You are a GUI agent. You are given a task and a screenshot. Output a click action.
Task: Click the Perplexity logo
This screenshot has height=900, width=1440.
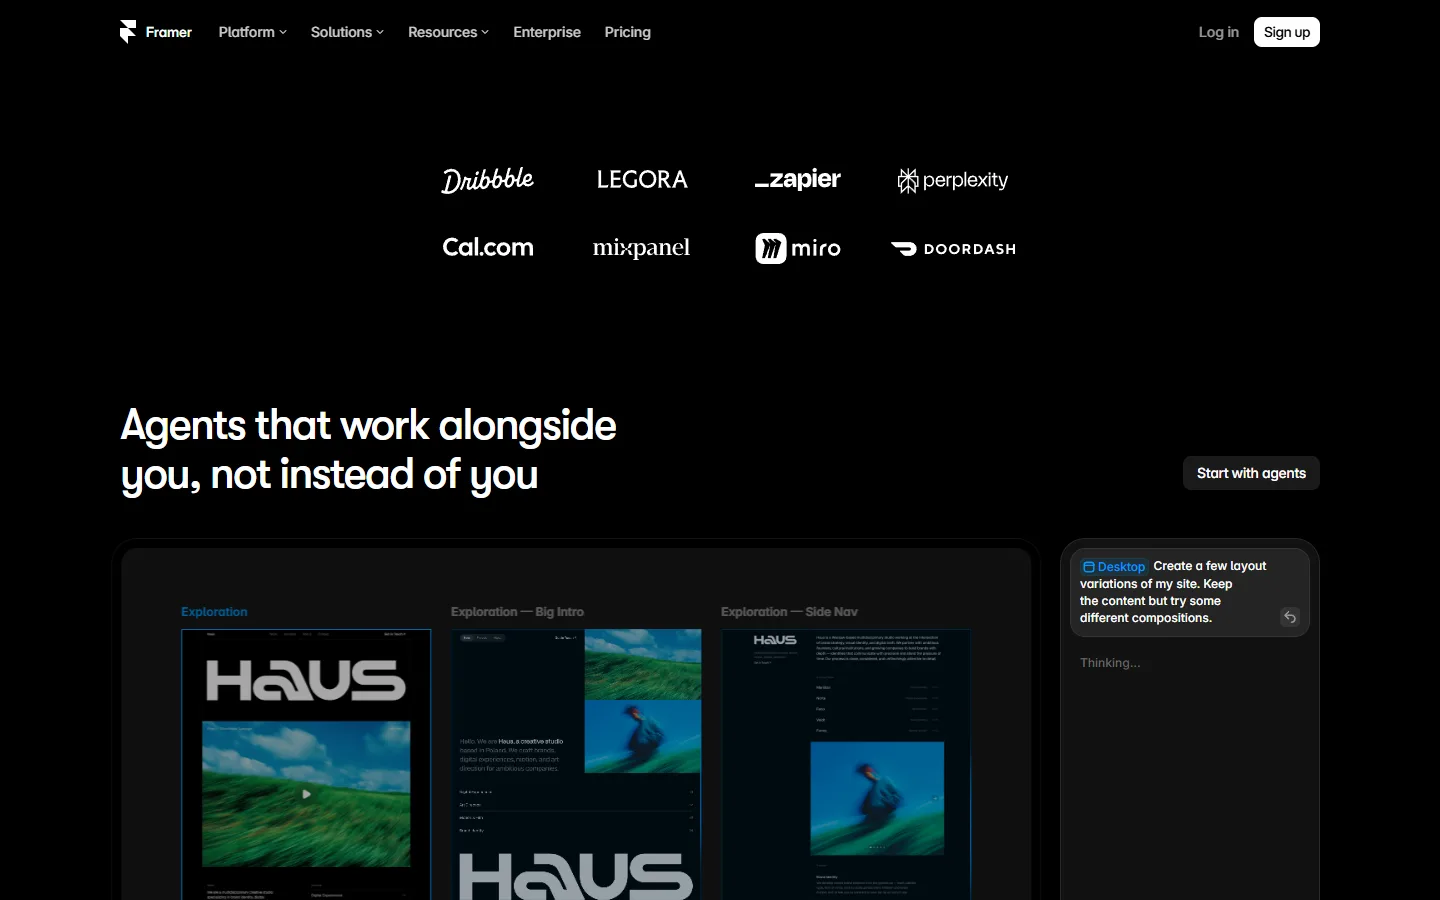[x=953, y=180]
